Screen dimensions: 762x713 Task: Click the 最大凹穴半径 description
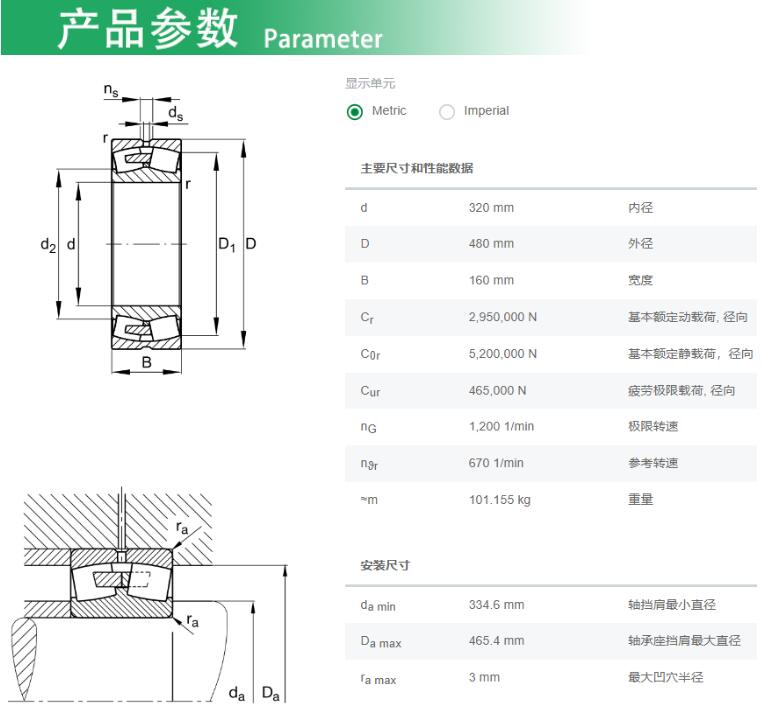pos(665,677)
